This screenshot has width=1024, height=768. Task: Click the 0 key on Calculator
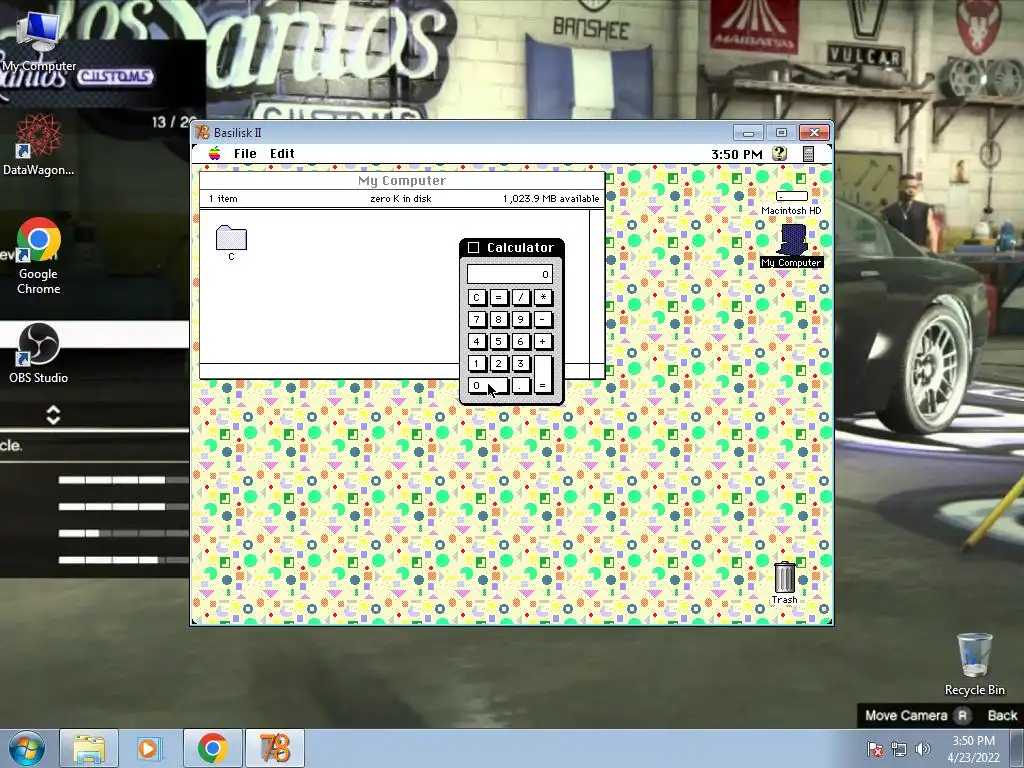pyautogui.click(x=488, y=385)
